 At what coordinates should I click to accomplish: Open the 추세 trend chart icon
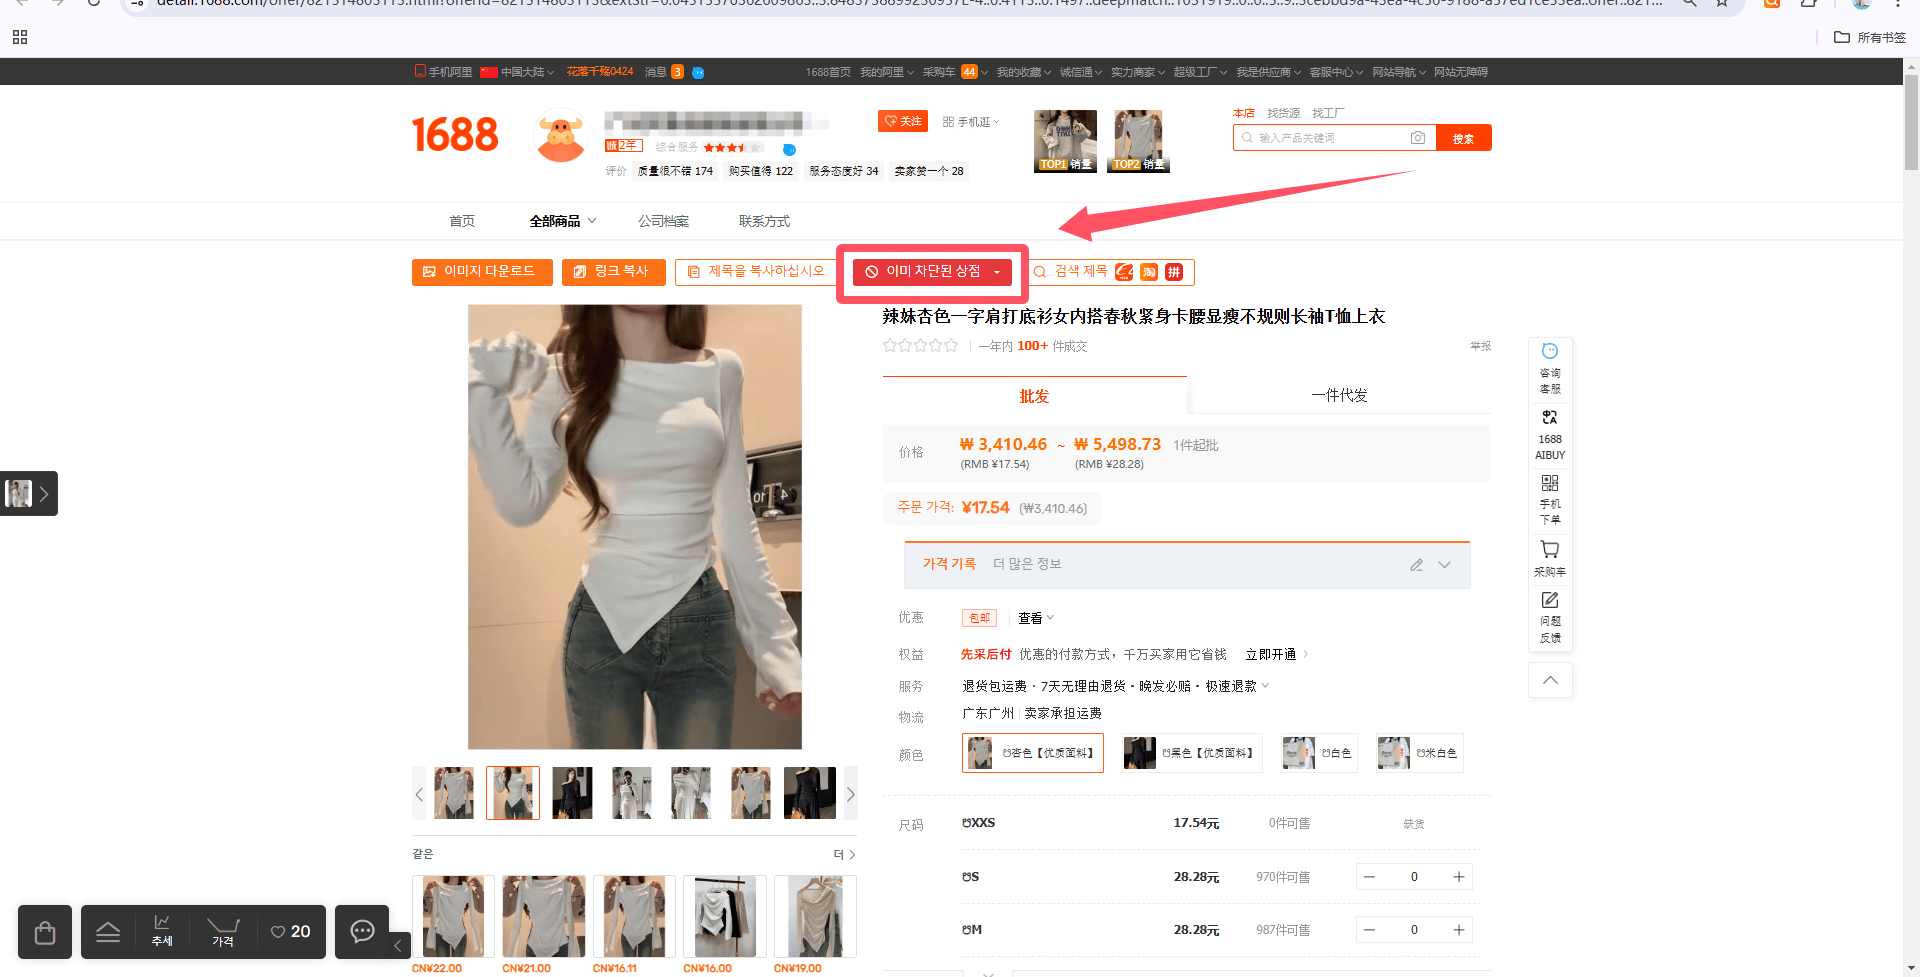(x=162, y=930)
